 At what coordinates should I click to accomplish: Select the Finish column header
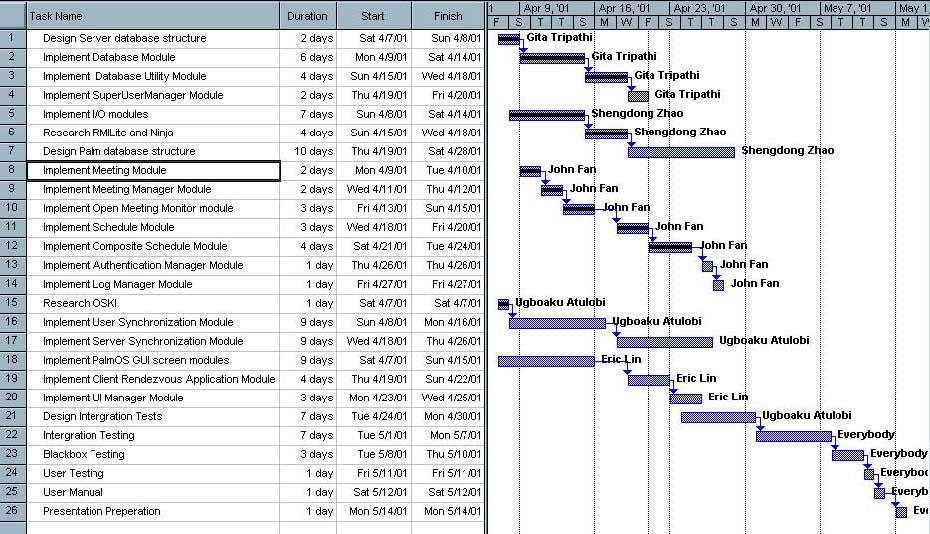coord(448,16)
